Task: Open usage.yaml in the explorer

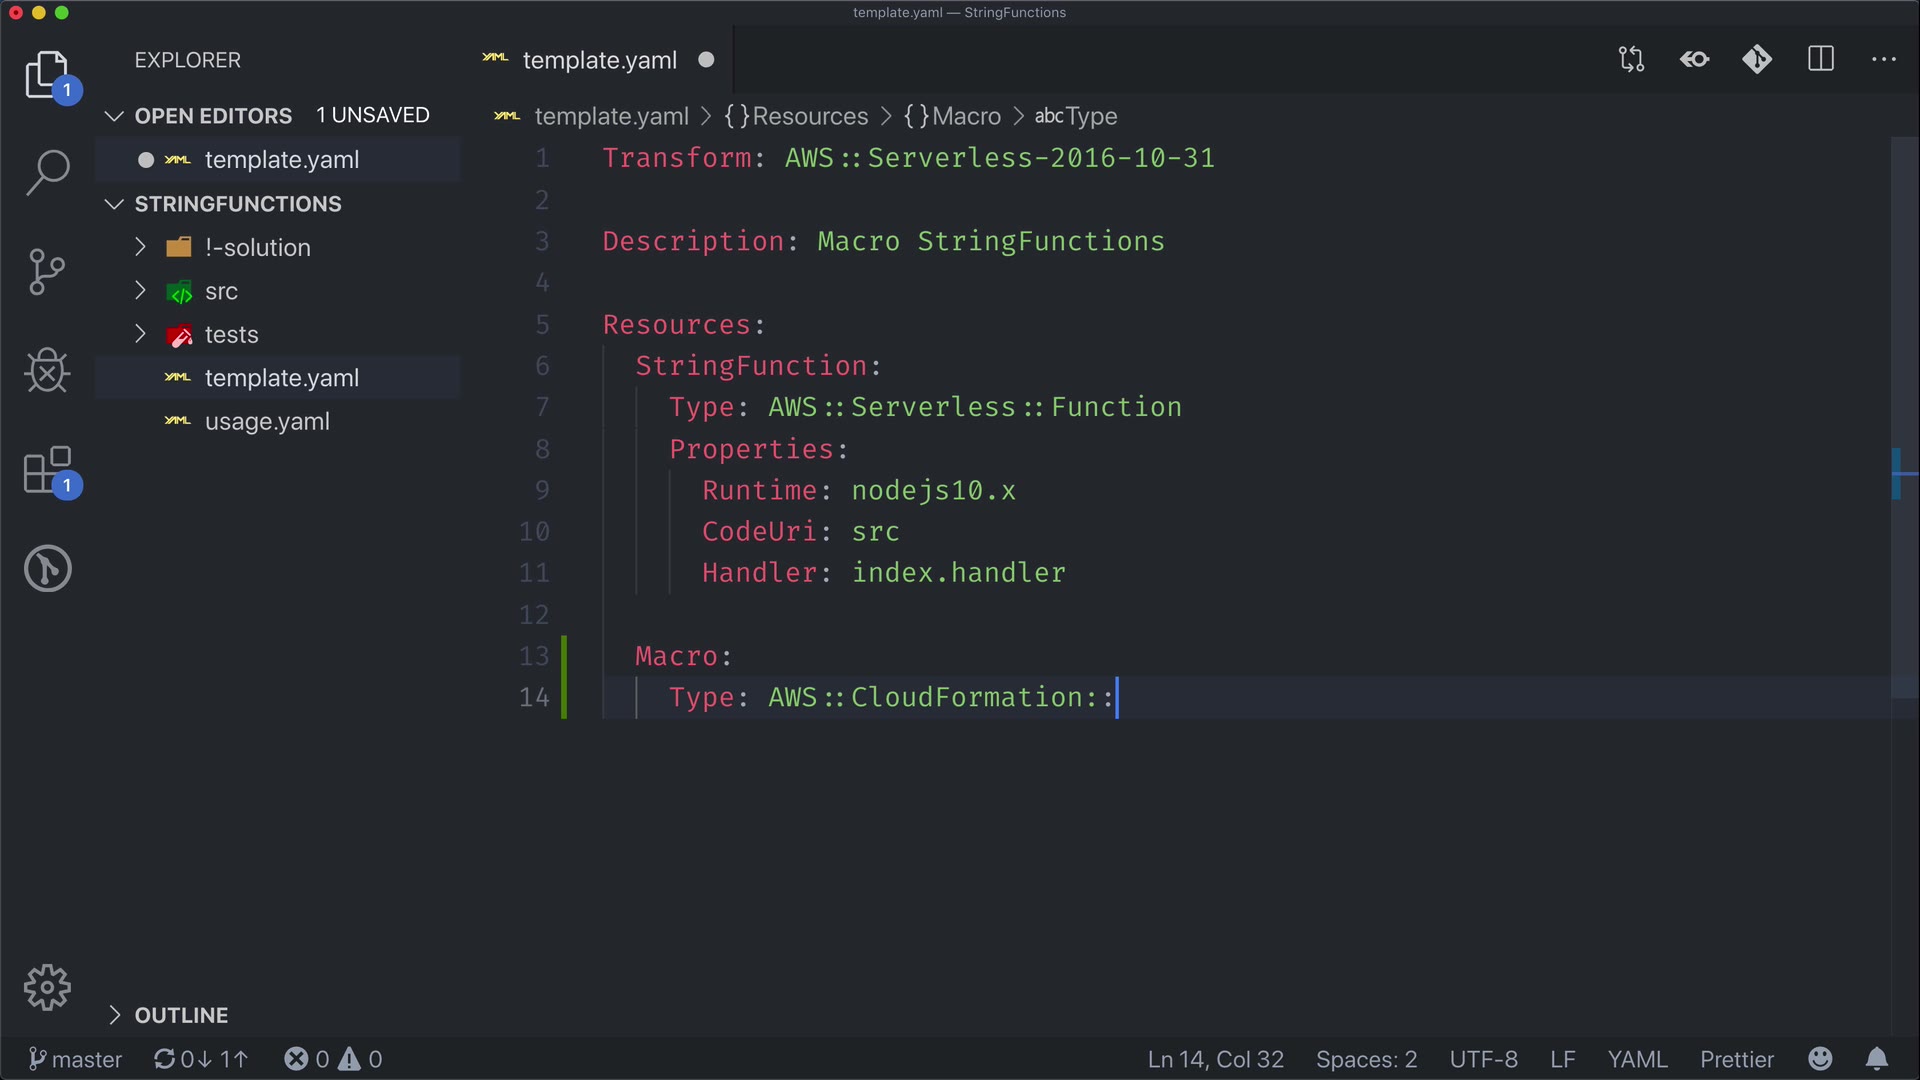Action: (267, 422)
